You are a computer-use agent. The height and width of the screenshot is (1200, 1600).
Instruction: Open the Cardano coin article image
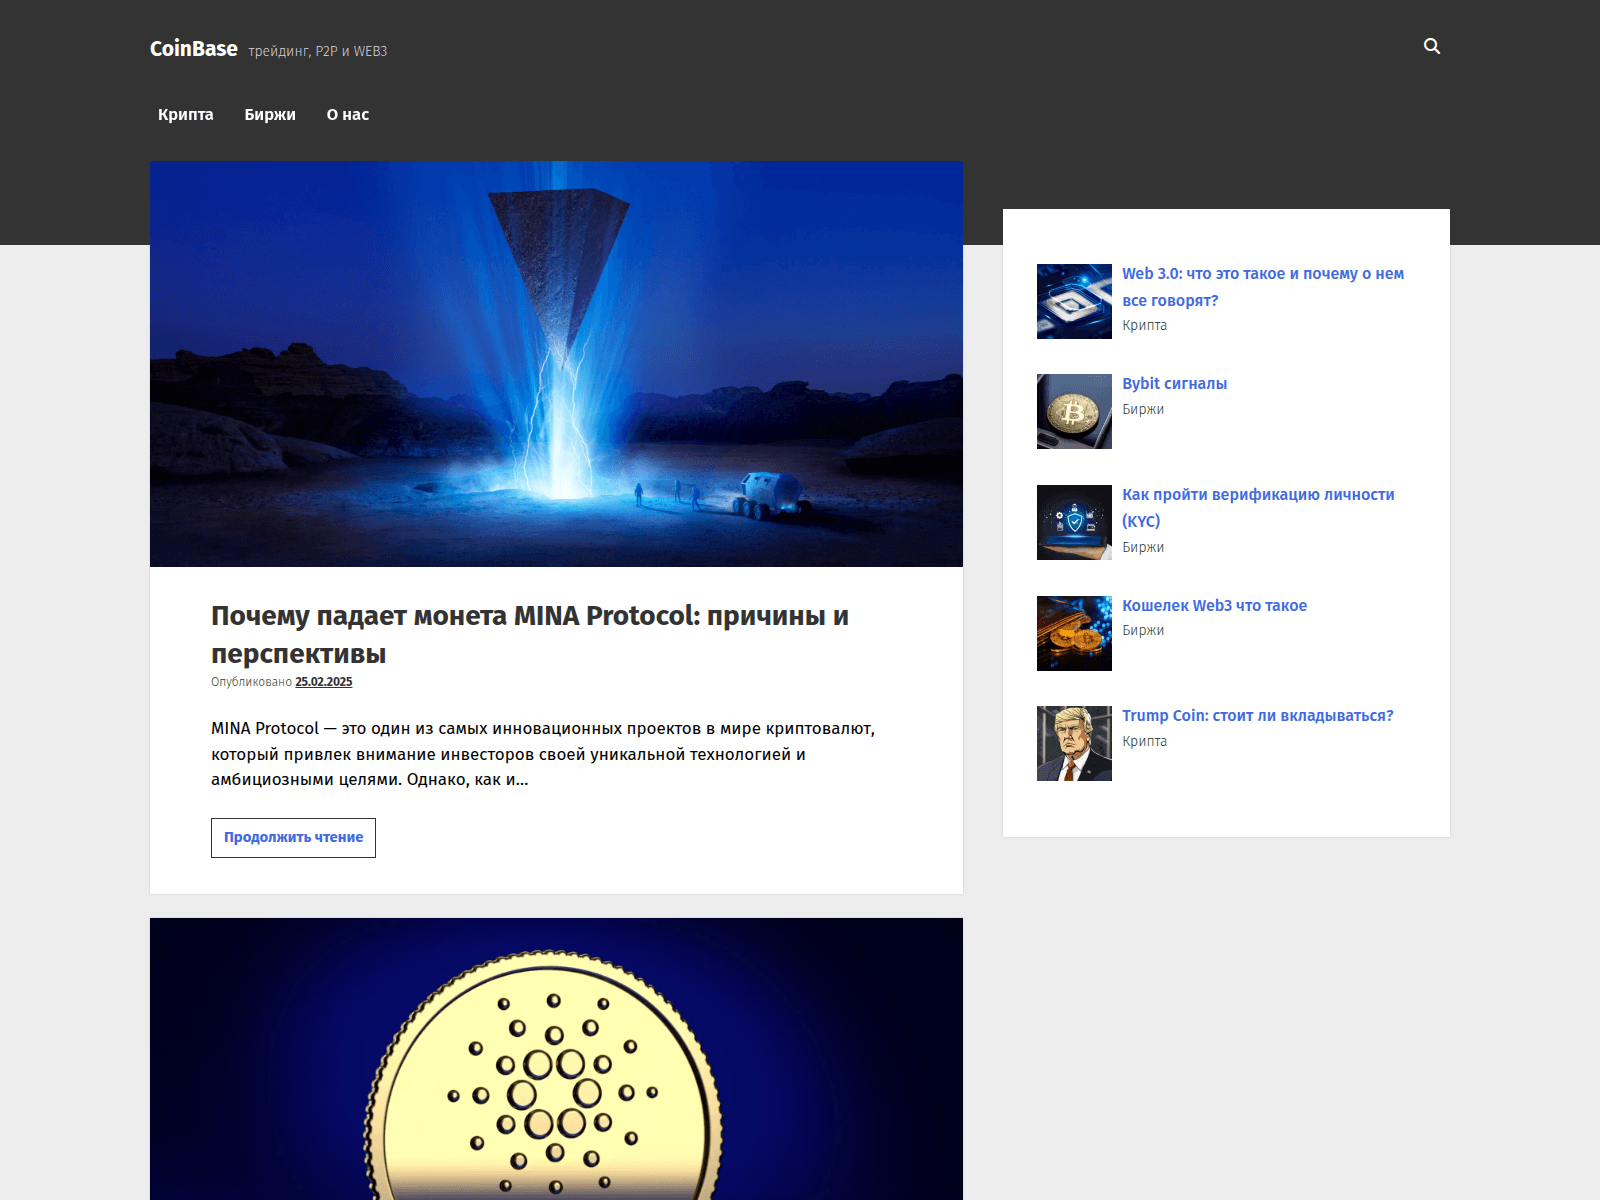pyautogui.click(x=556, y=1059)
